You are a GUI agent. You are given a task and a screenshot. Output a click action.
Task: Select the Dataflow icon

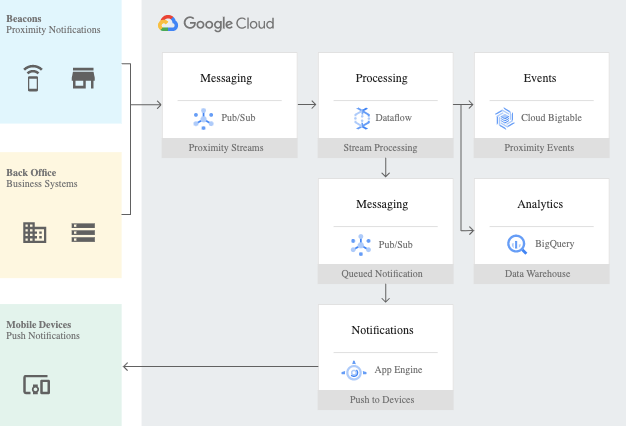(361, 118)
